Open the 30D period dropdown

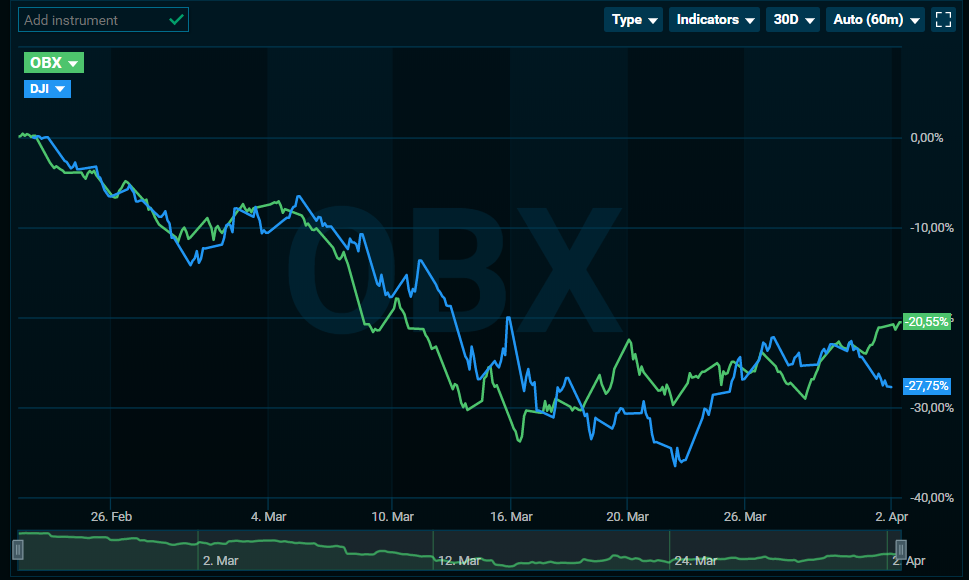click(x=793, y=20)
